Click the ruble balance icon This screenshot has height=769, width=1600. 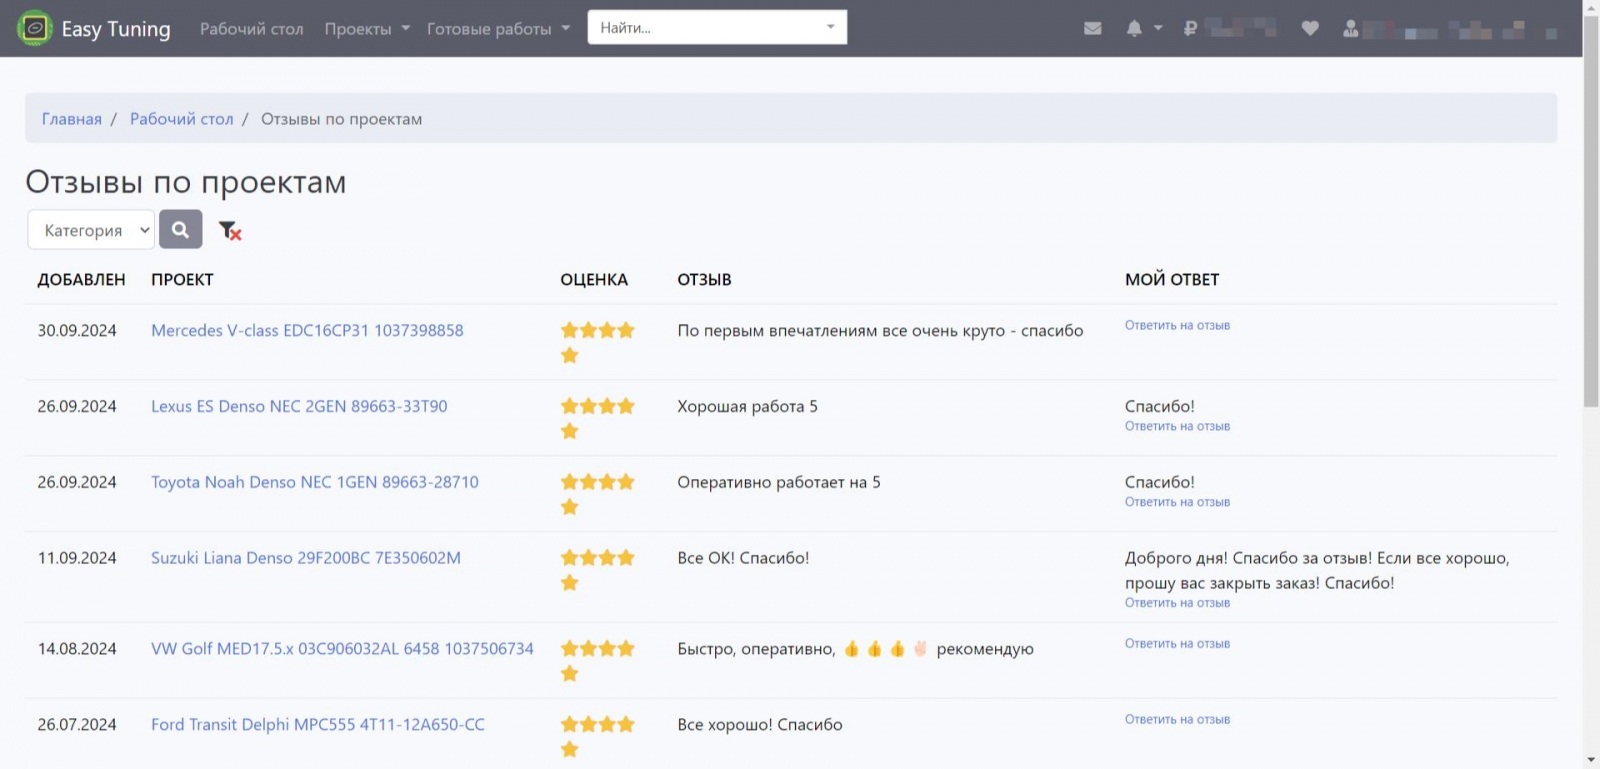(x=1190, y=28)
